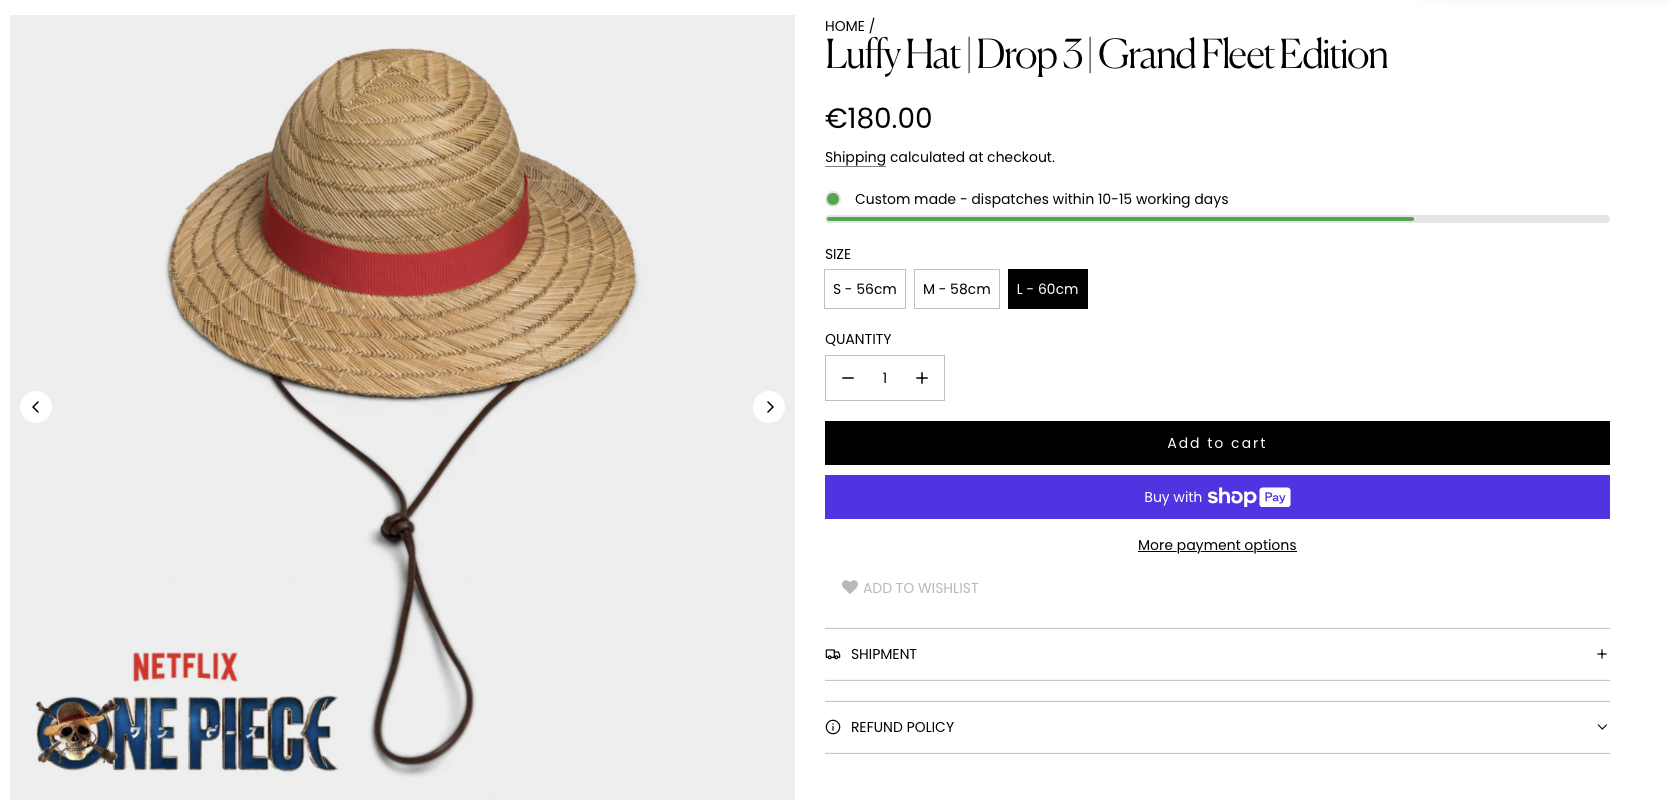The width and height of the screenshot is (1670, 800).
Task: Go to next product image arrow
Action: pos(769,407)
